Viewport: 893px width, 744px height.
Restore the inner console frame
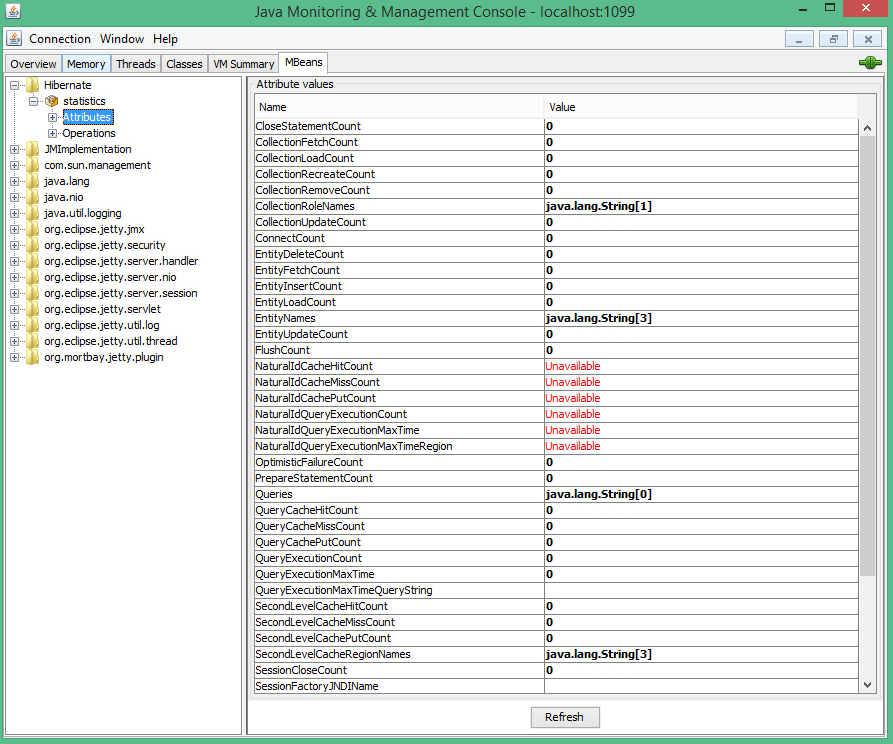(834, 39)
